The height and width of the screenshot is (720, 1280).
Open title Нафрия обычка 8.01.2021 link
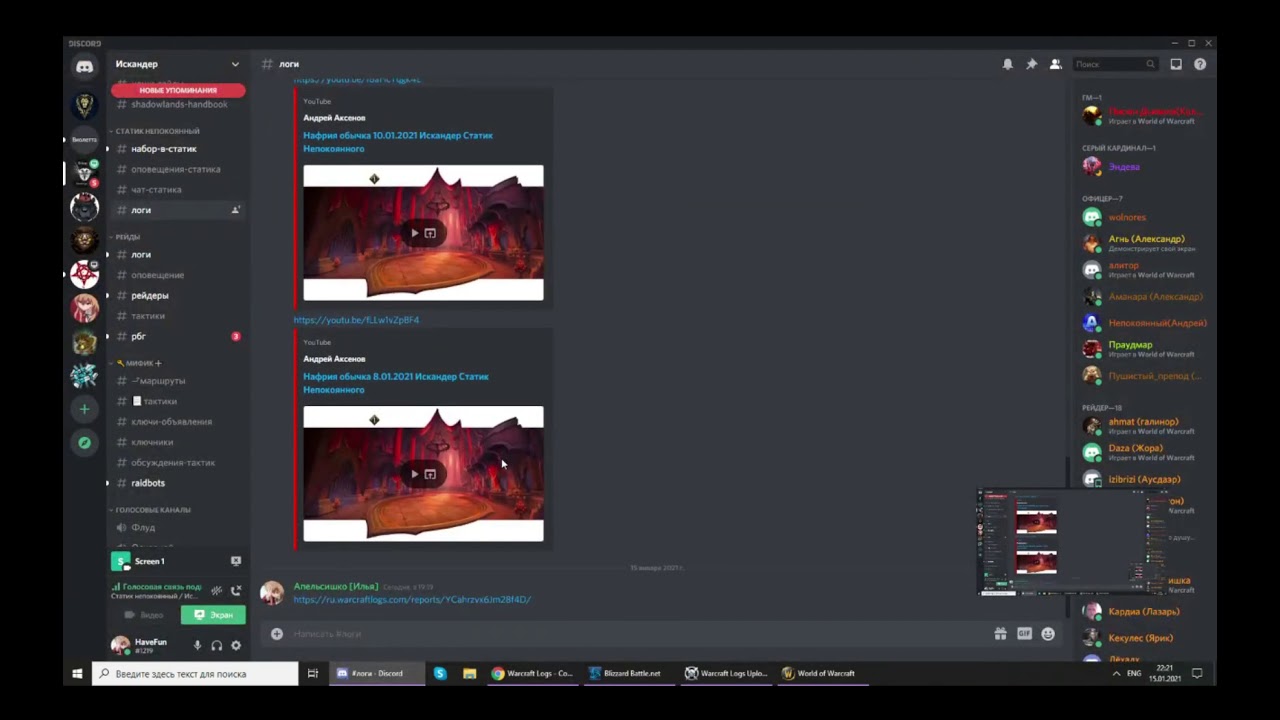(x=396, y=383)
